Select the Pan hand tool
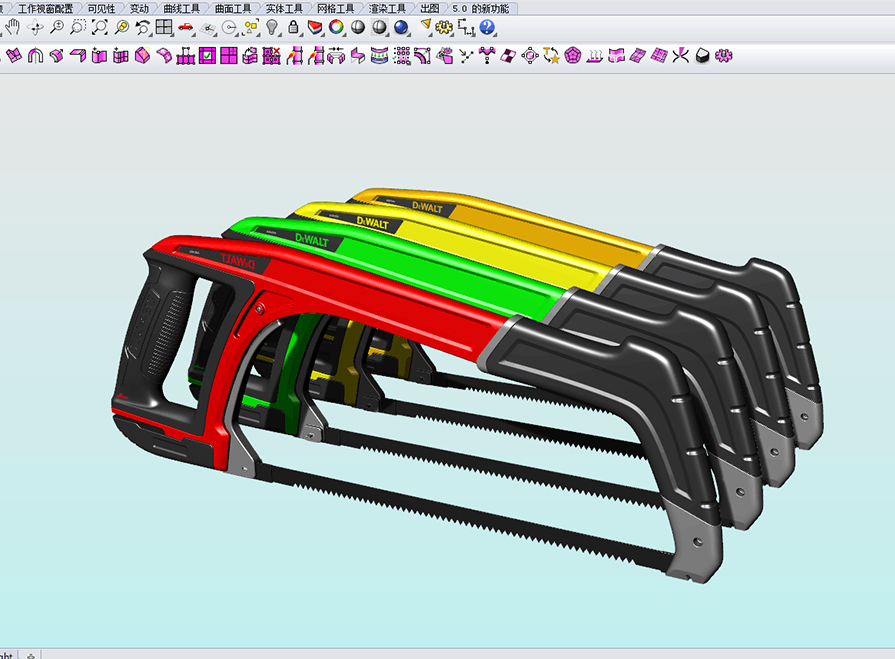 click(13, 27)
